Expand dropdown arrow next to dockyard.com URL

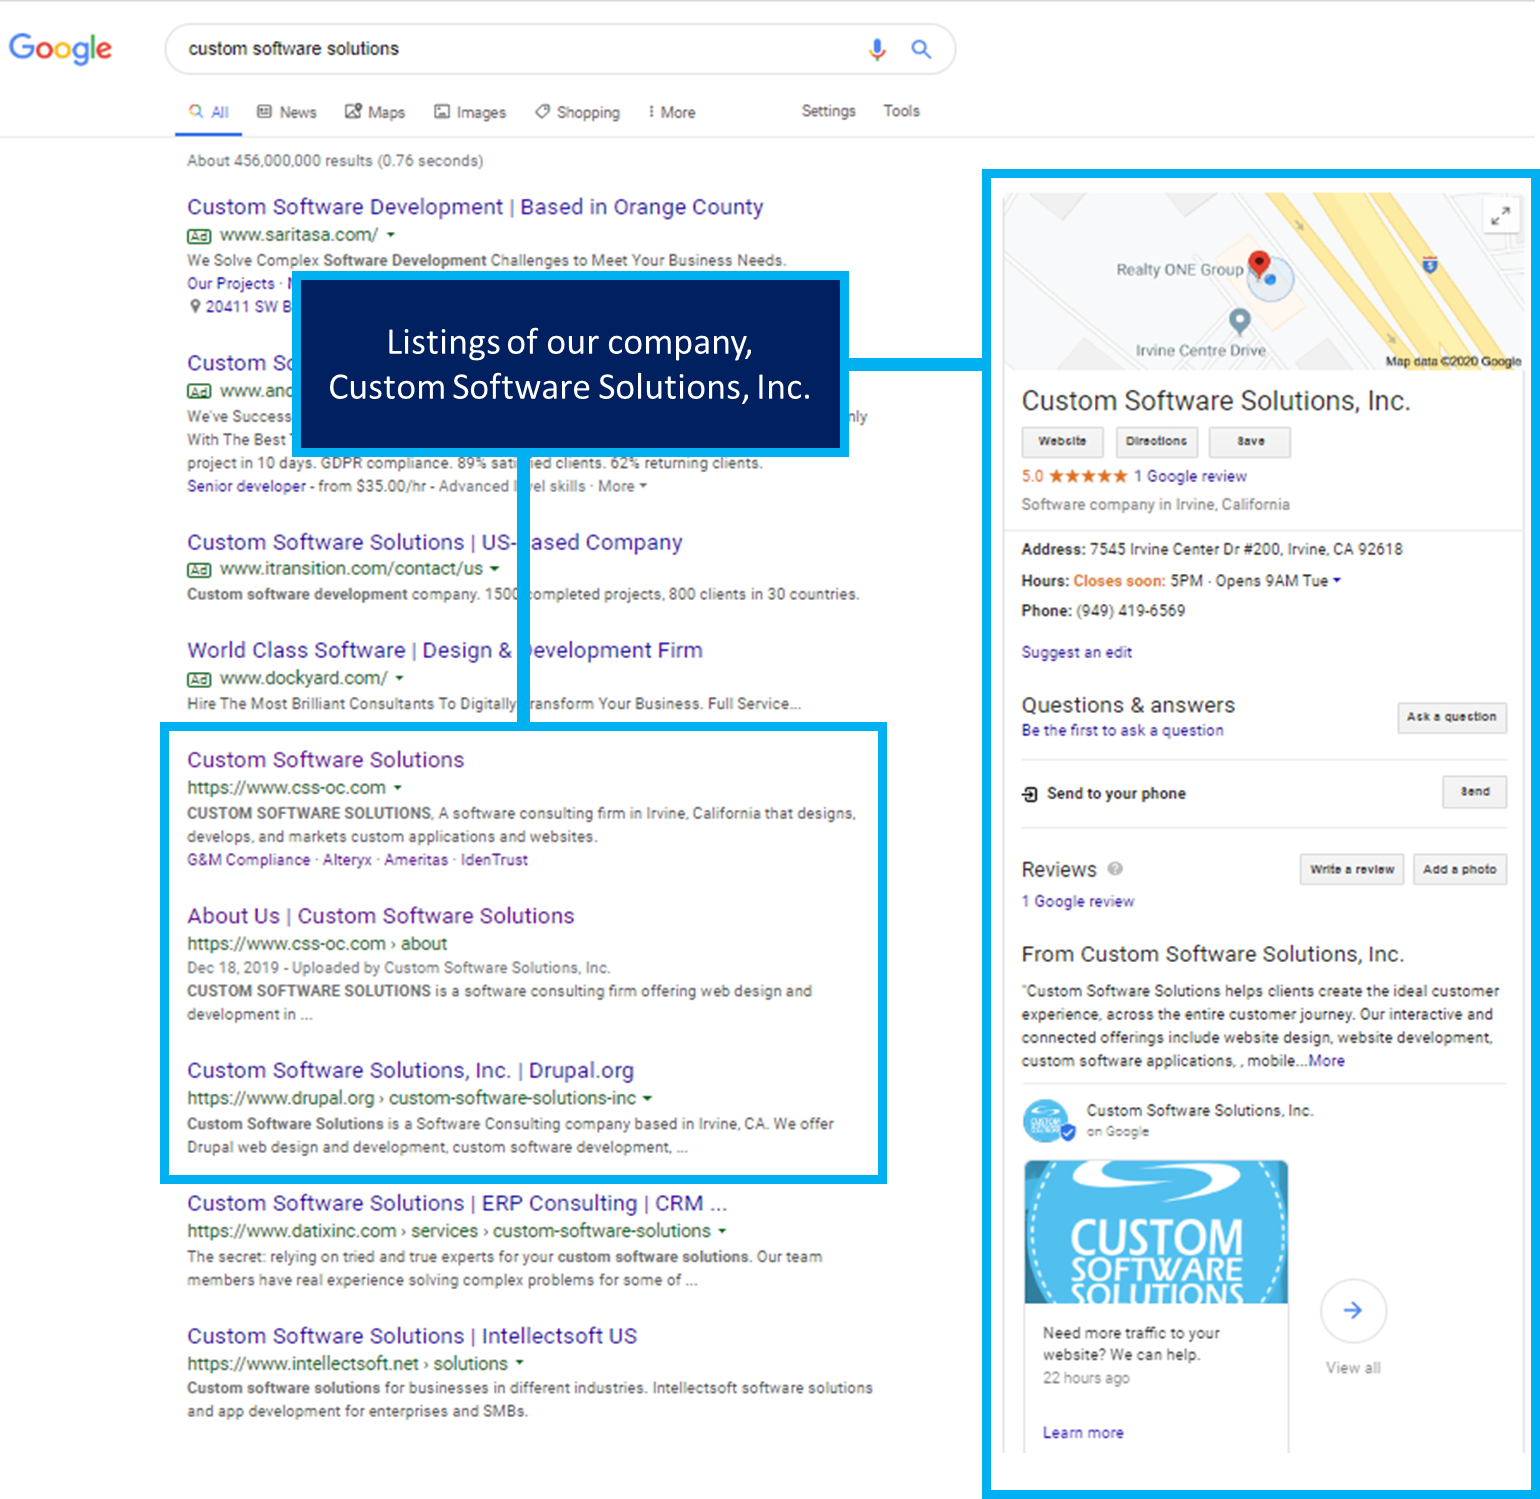[x=399, y=678]
